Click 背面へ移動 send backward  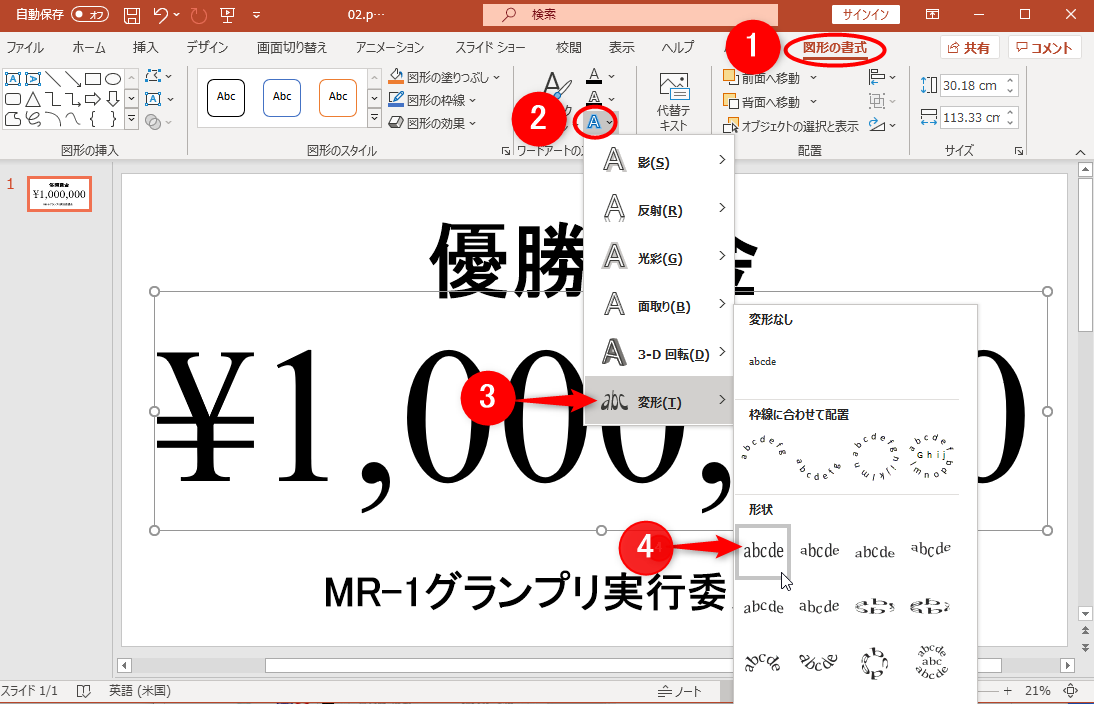(x=762, y=102)
